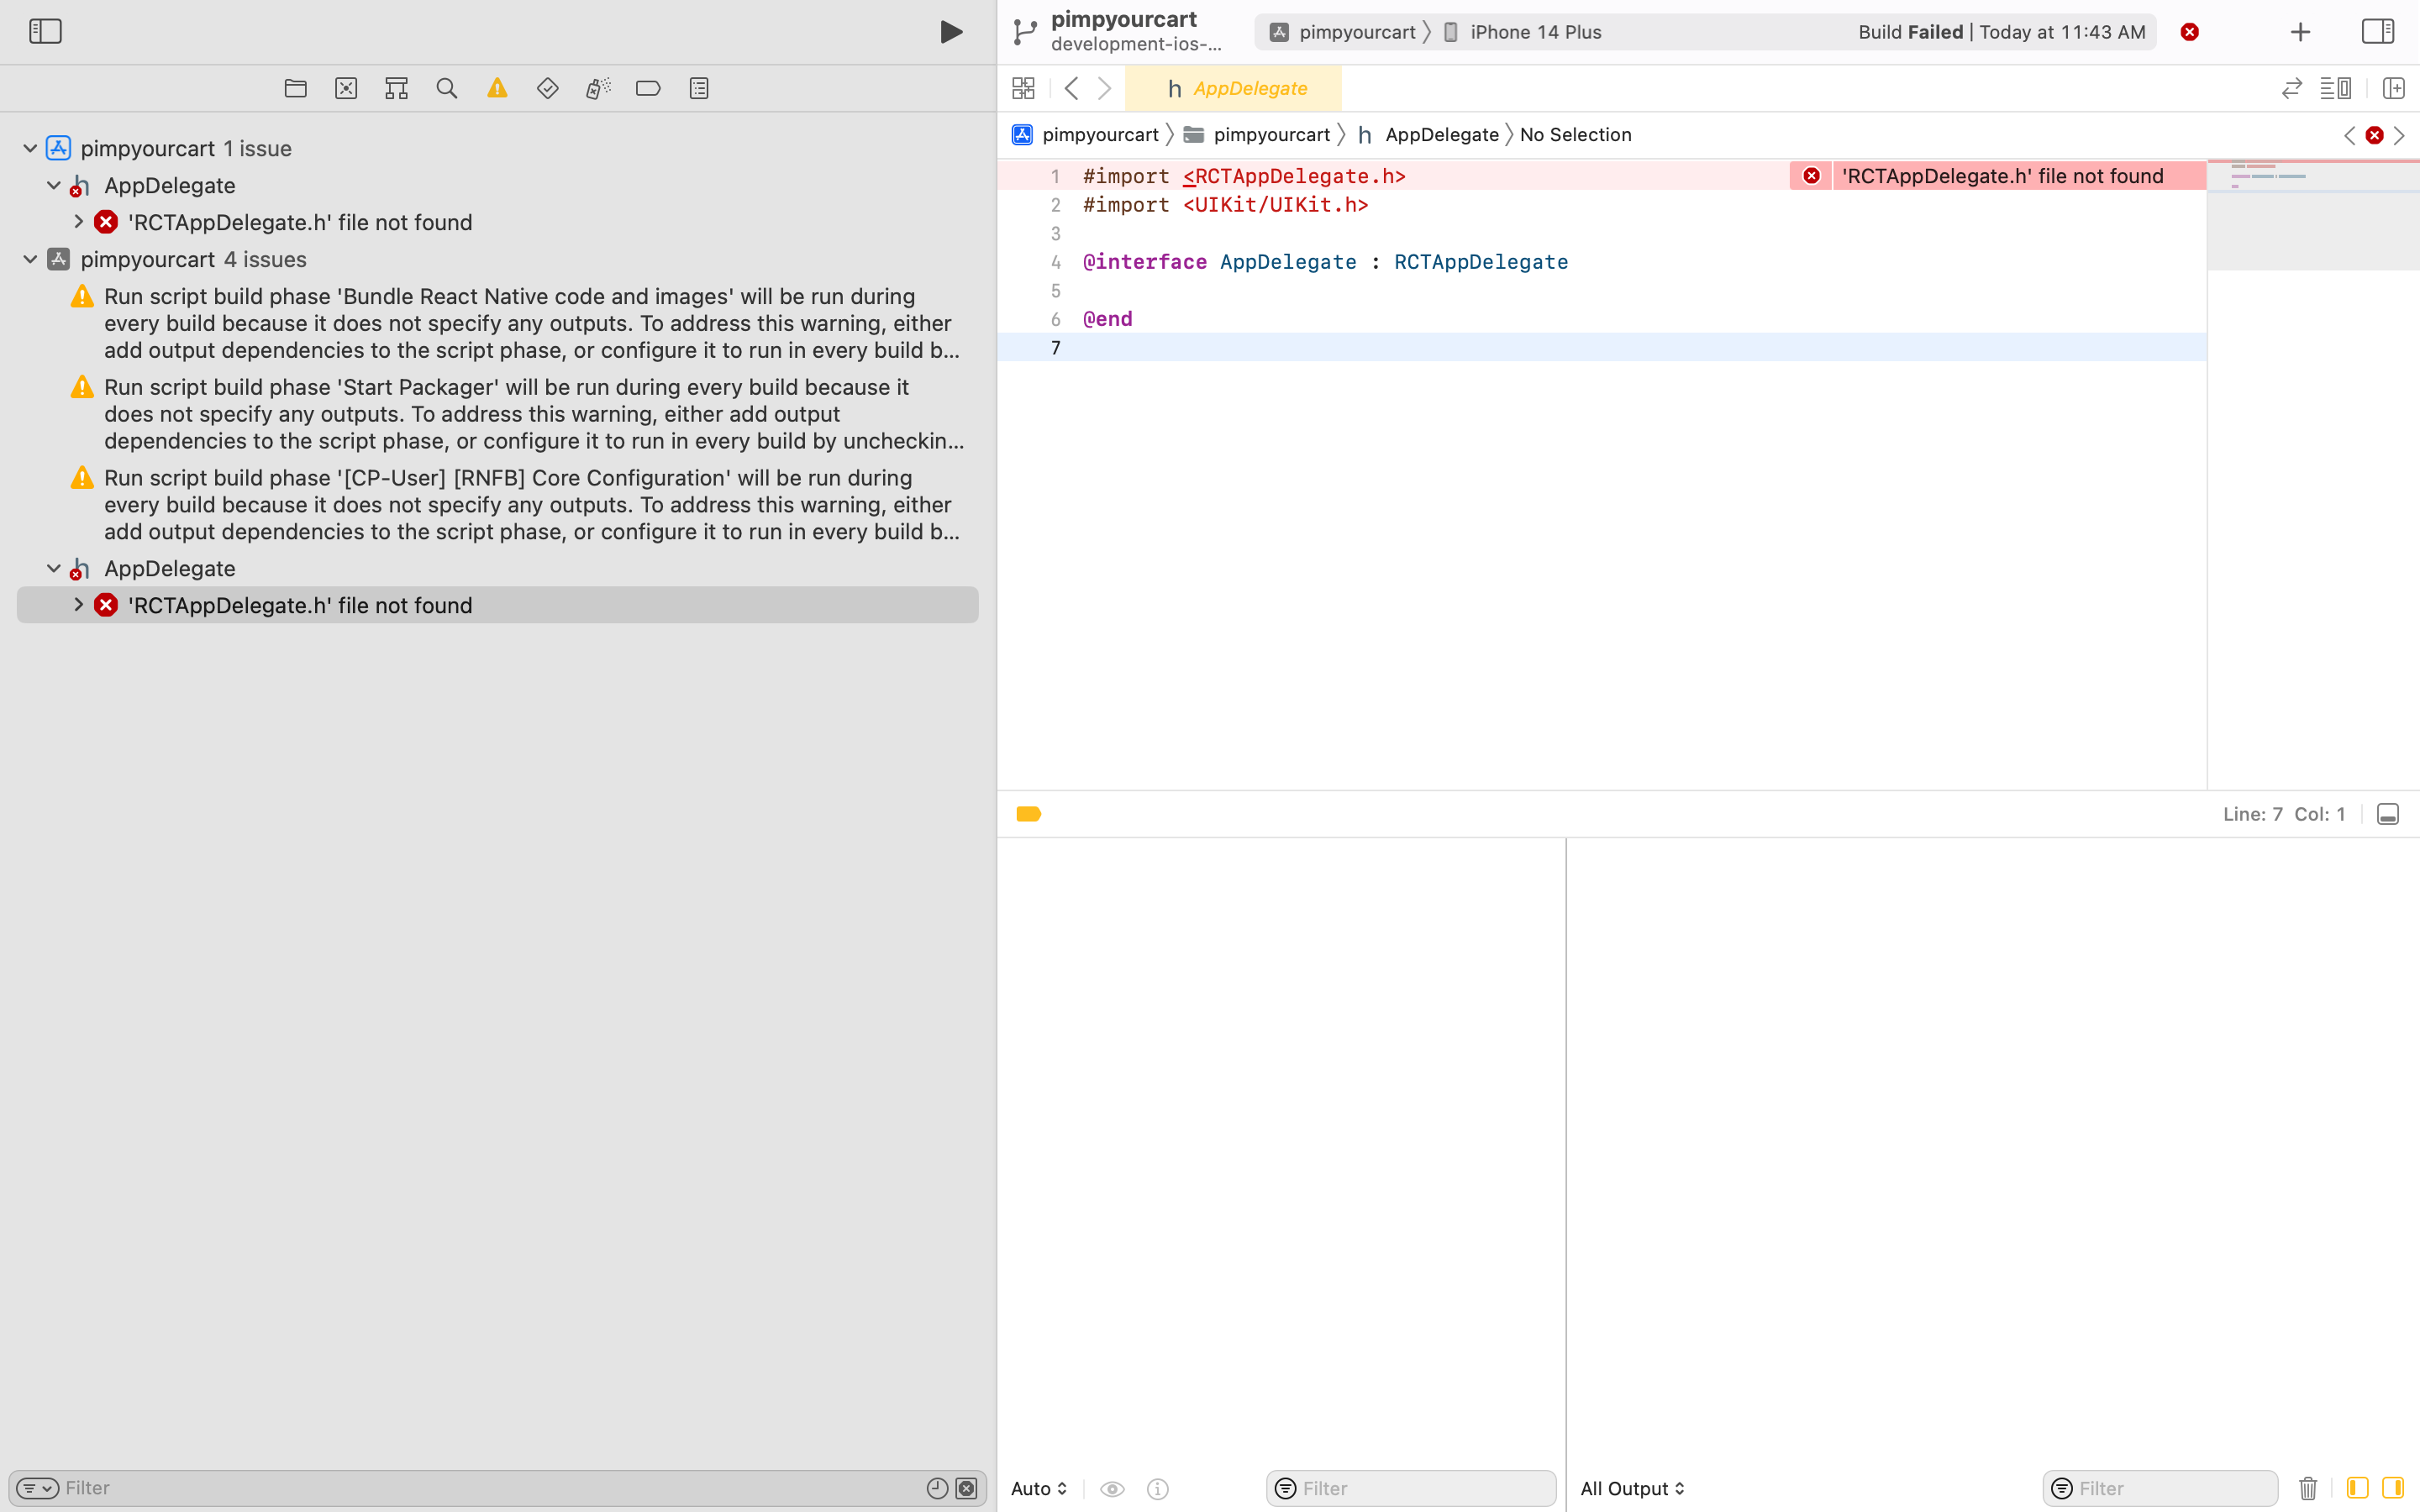Toggle the left navigator sidebar
The width and height of the screenshot is (2420, 1512).
[46, 31]
